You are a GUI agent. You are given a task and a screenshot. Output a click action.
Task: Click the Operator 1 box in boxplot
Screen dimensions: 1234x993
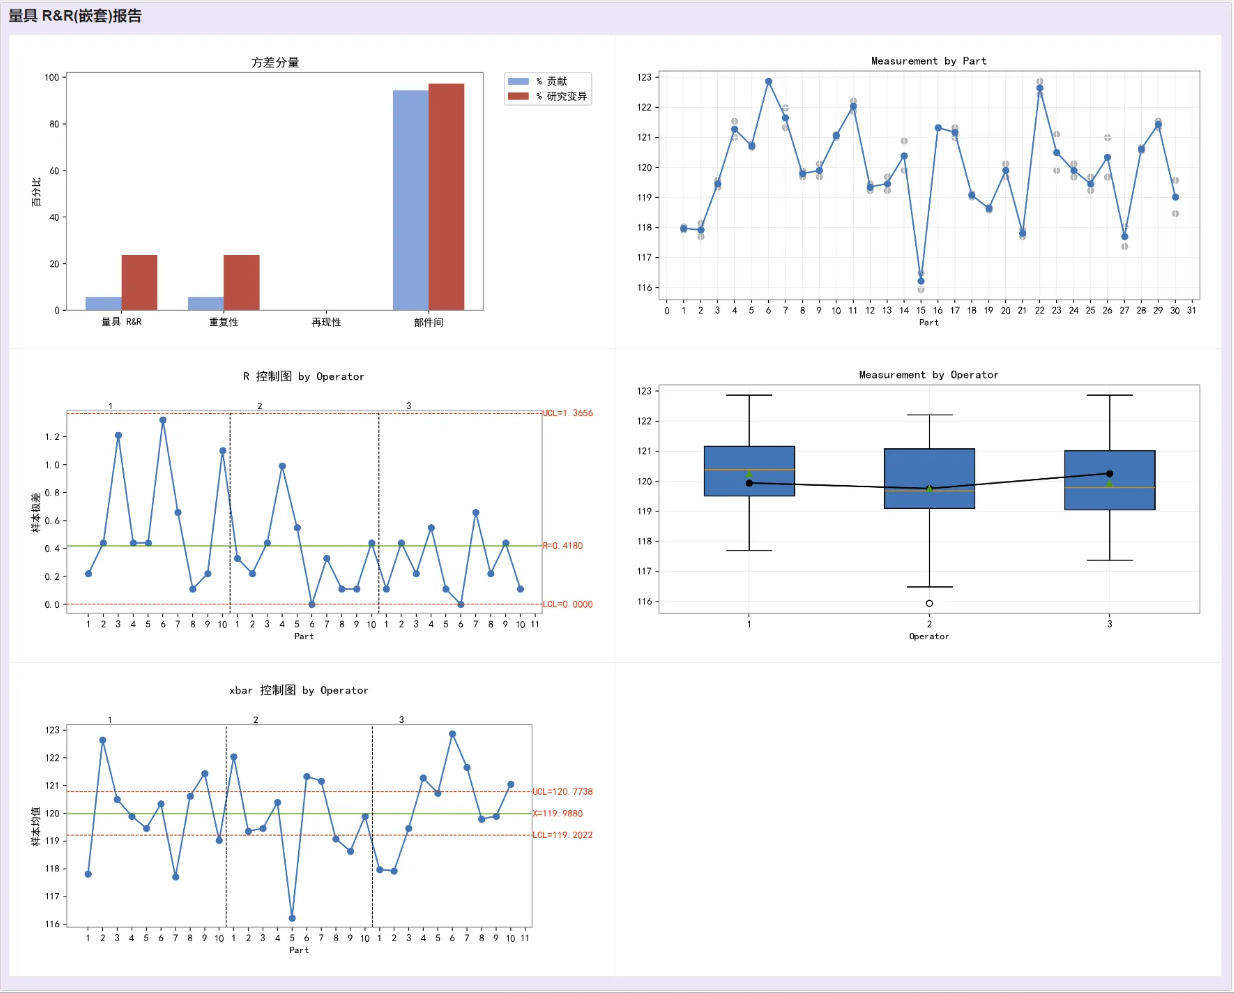[749, 471]
